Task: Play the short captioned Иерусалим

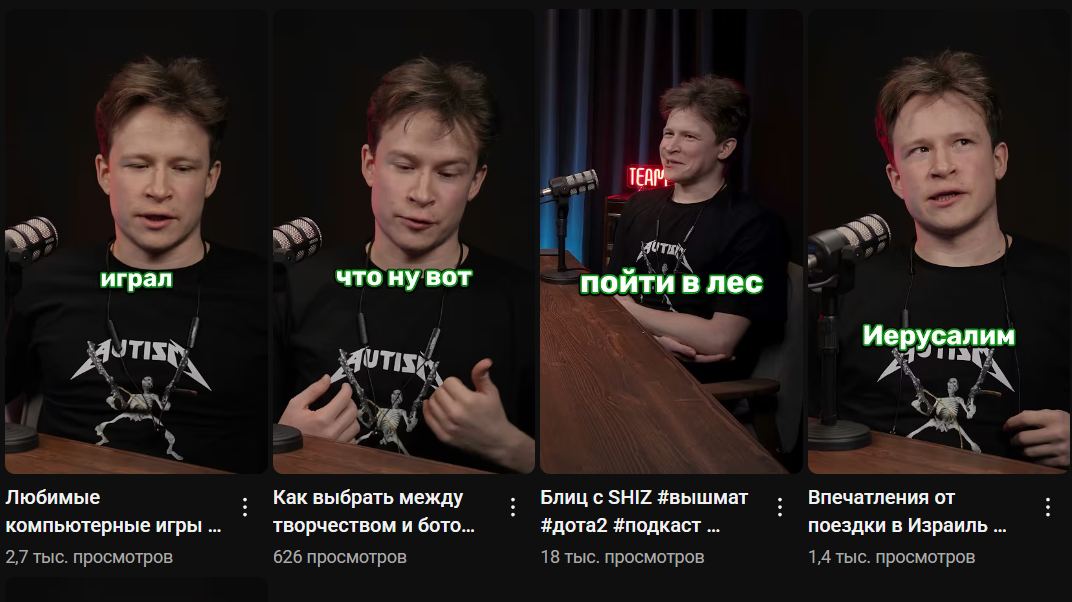Action: pos(939,241)
